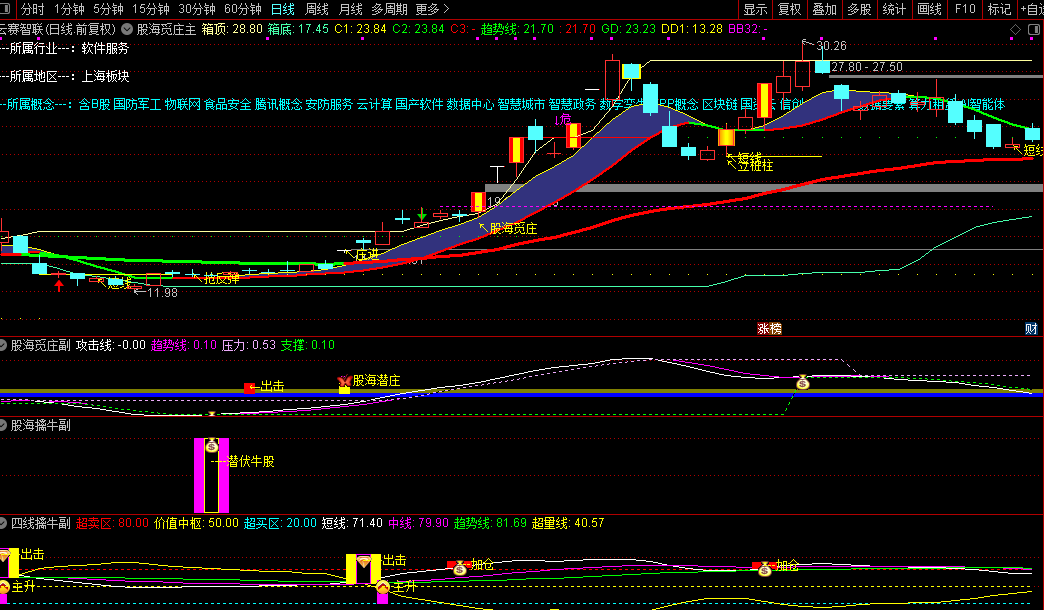Image resolution: width=1044 pixels, height=610 pixels.
Task: Click the 30.26 high price label
Action: [832, 46]
